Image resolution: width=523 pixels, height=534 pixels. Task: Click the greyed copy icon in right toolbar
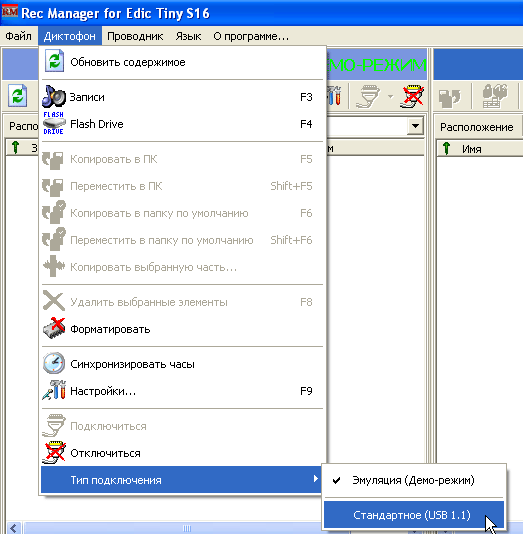pyautogui.click(x=450, y=97)
